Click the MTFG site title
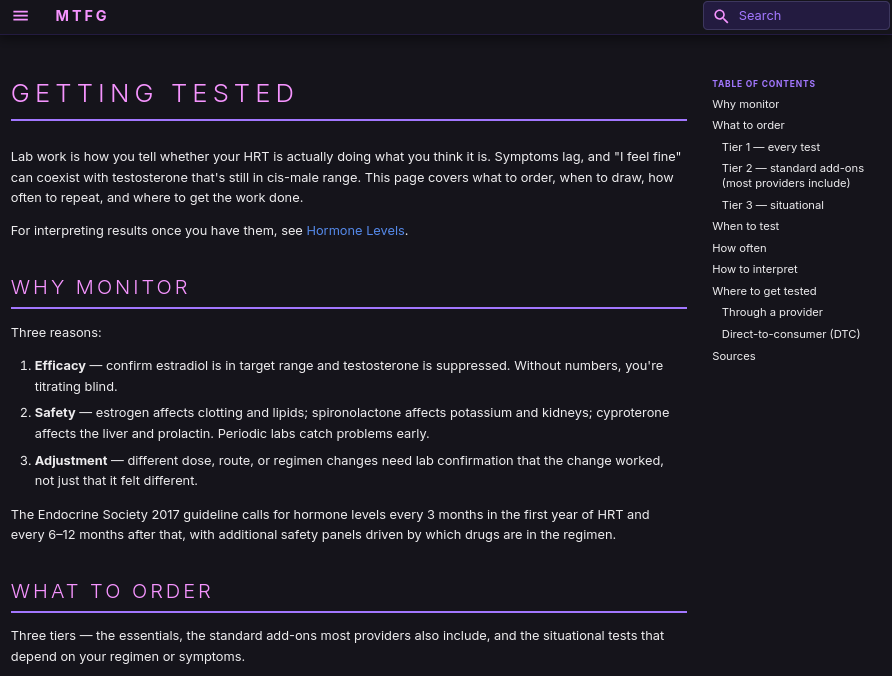Screen dimensions: 892x676 (x=82, y=16)
